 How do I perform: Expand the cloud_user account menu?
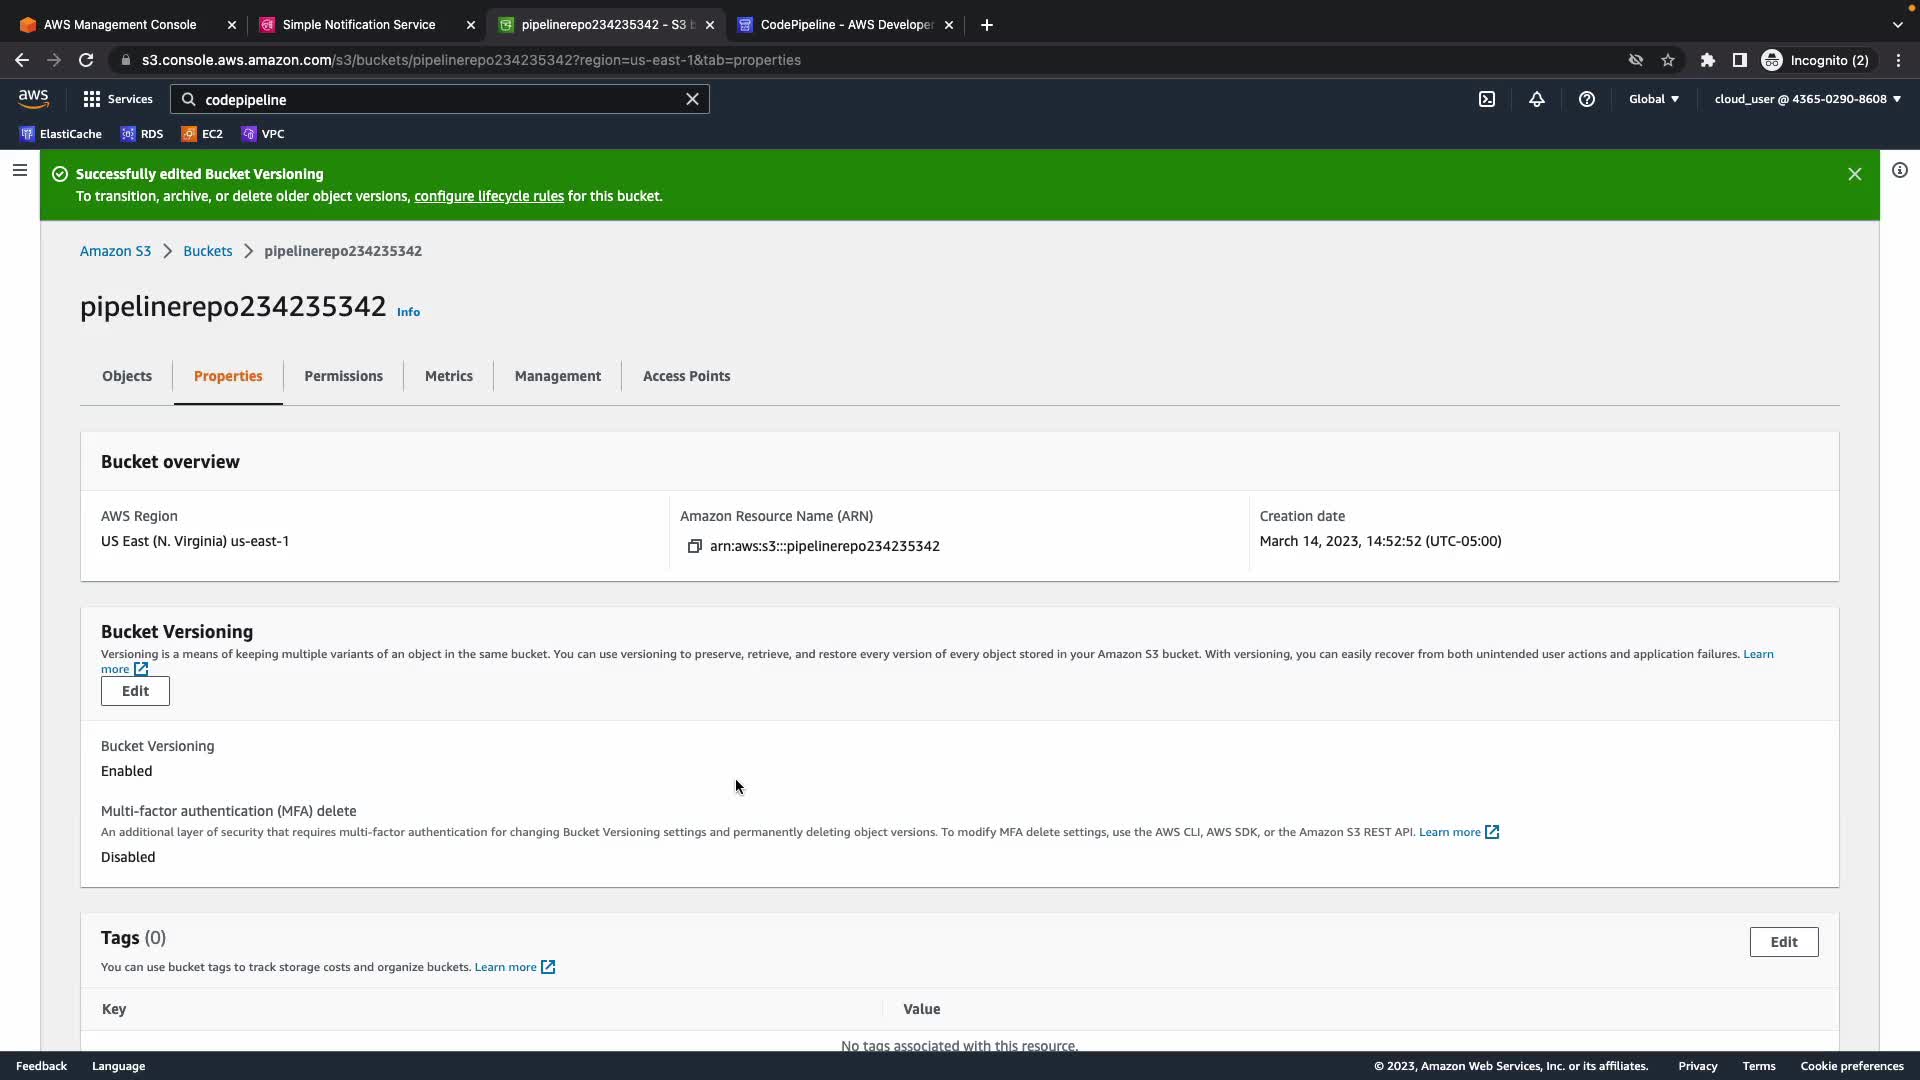pyautogui.click(x=1807, y=99)
